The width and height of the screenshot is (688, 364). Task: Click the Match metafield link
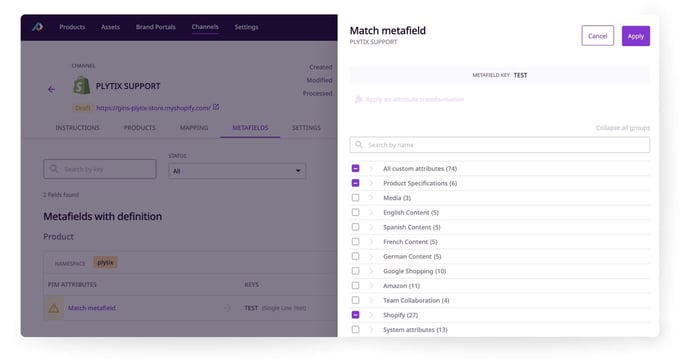(92, 308)
